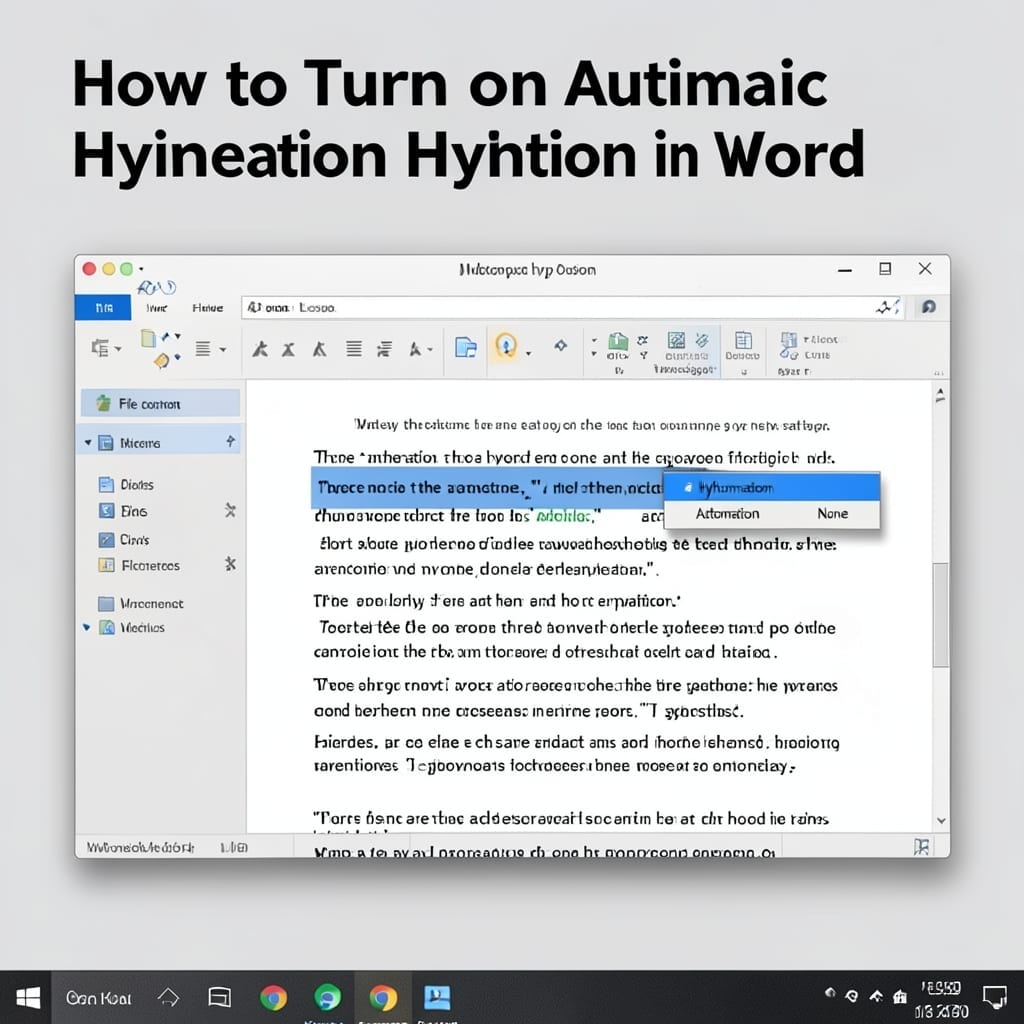The height and width of the screenshot is (1024, 1024).
Task: Select the Eins item in sidebar
Action: tap(123, 511)
